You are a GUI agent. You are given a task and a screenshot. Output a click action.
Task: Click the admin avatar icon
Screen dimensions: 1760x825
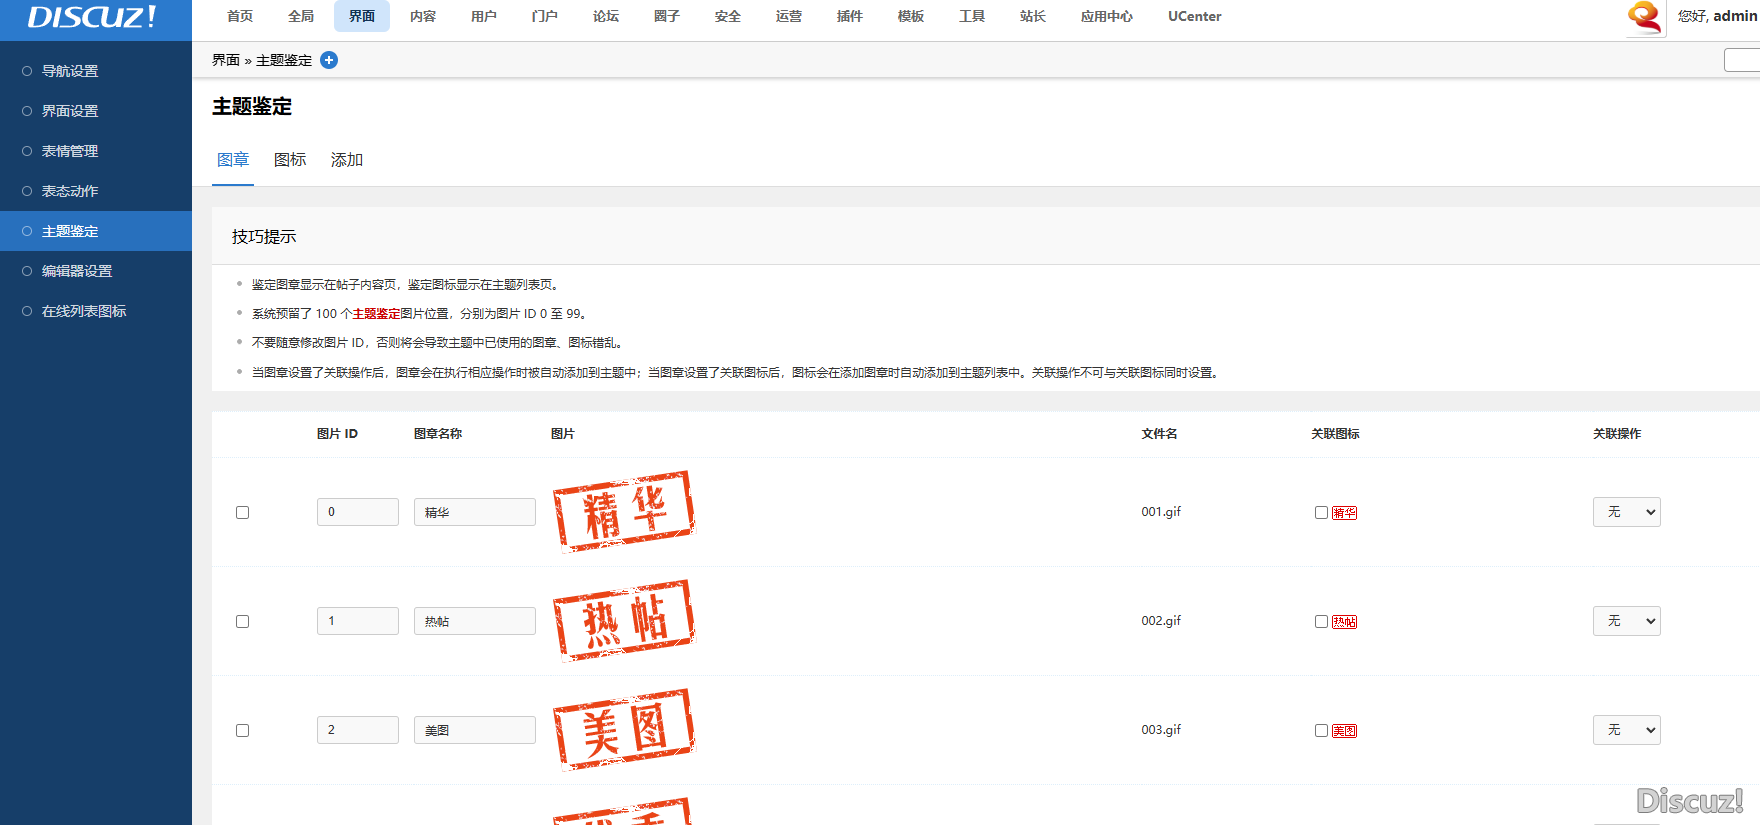(1645, 17)
